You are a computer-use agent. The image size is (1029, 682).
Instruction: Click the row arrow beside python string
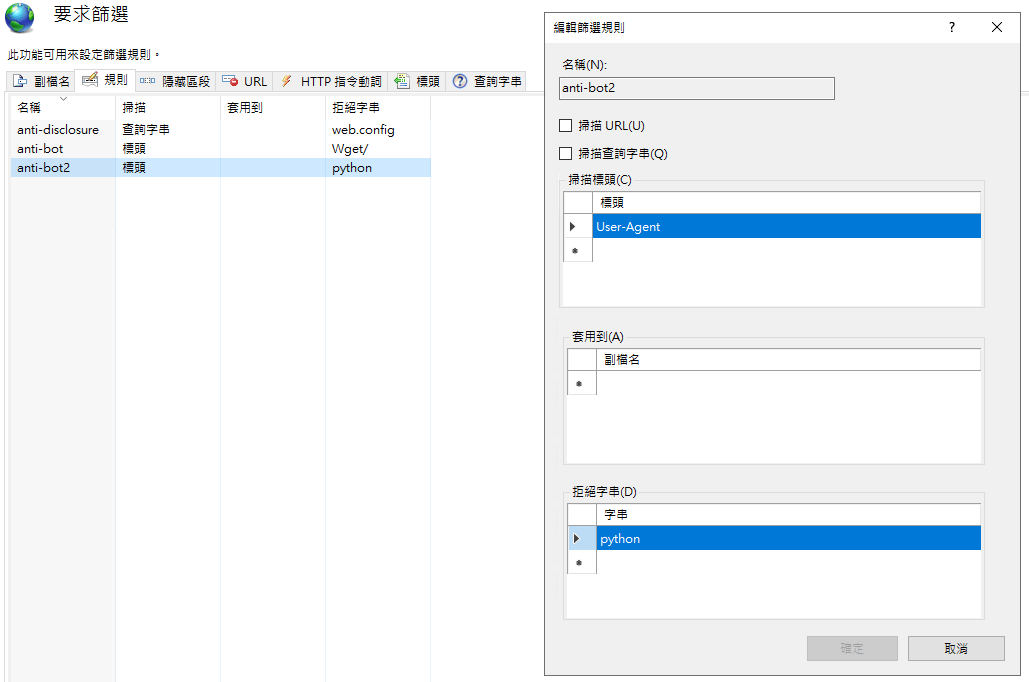(576, 539)
